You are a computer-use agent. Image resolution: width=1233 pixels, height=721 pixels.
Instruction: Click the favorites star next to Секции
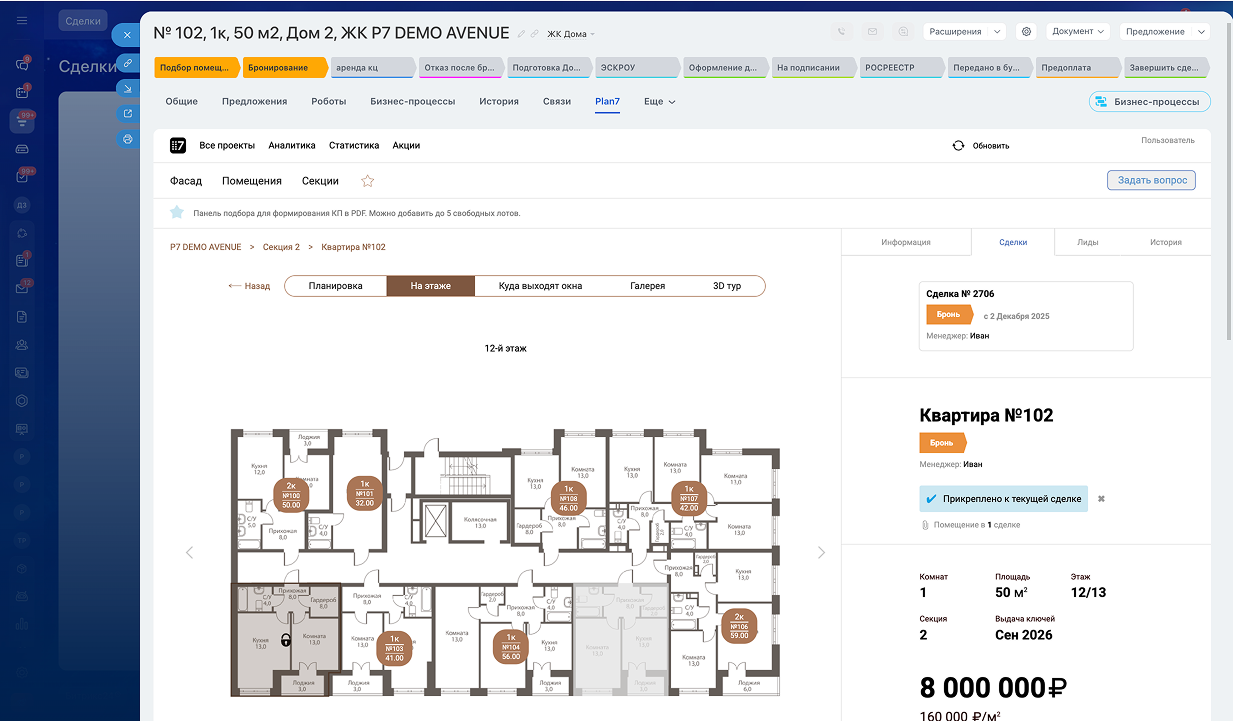point(367,181)
